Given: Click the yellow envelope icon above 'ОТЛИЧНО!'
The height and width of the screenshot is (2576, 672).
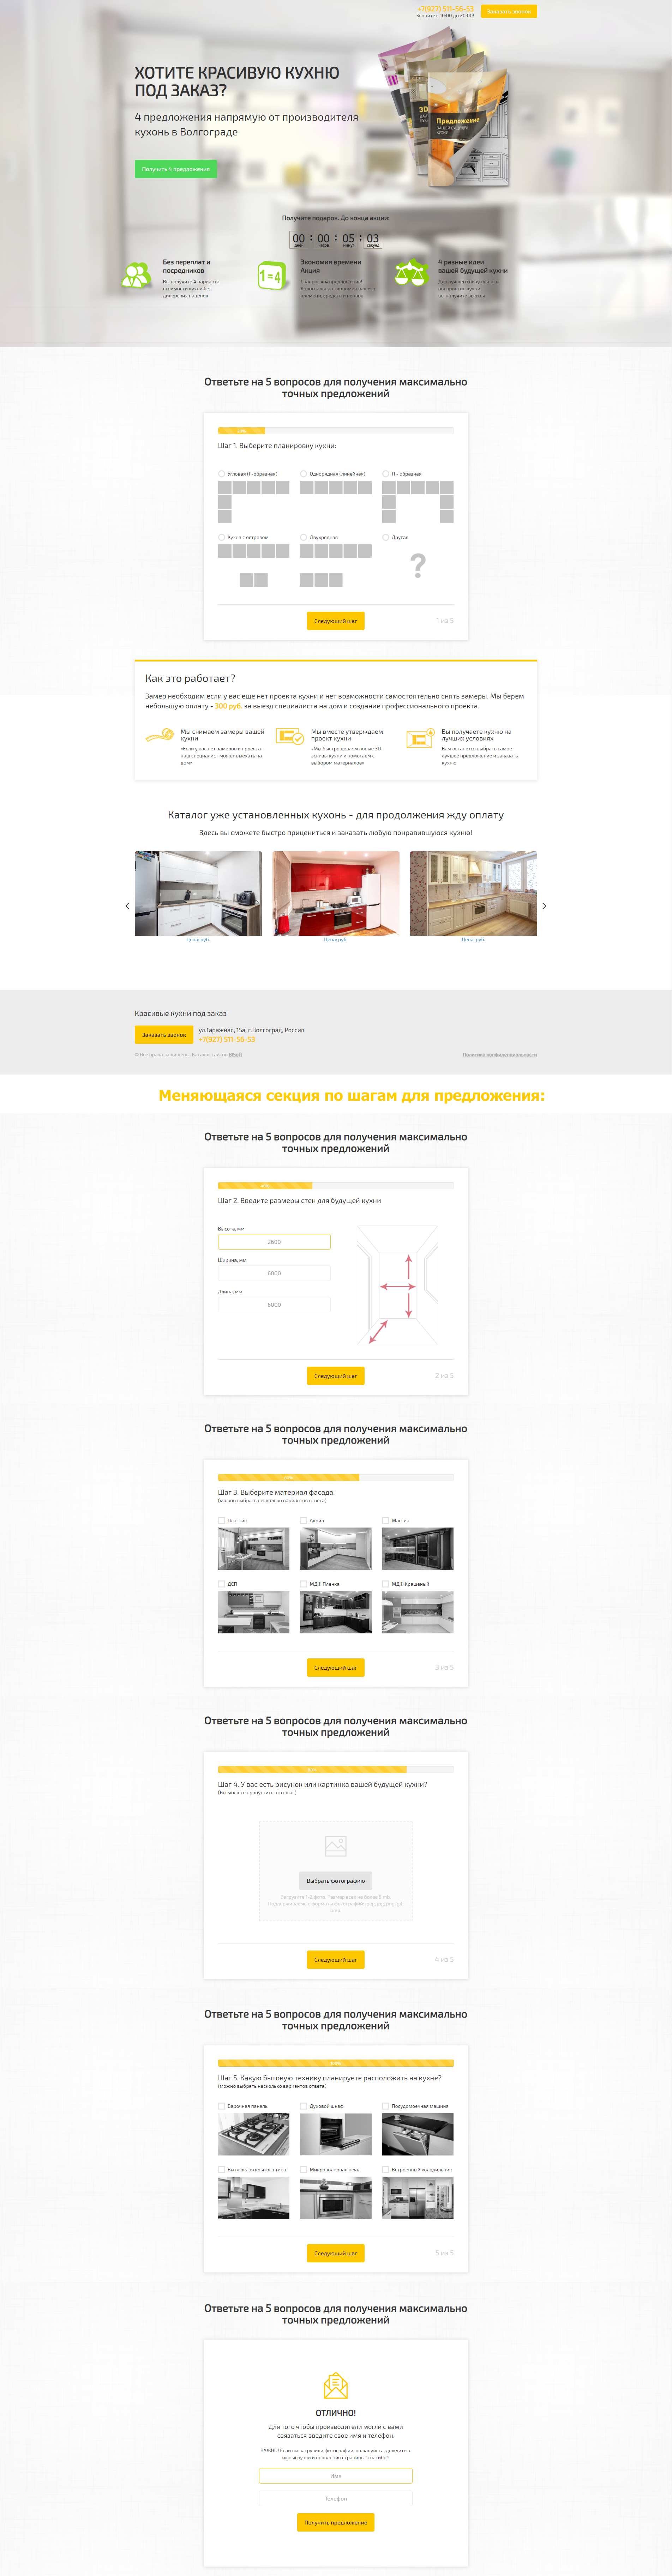Looking at the screenshot, I should pyautogui.click(x=336, y=2386).
